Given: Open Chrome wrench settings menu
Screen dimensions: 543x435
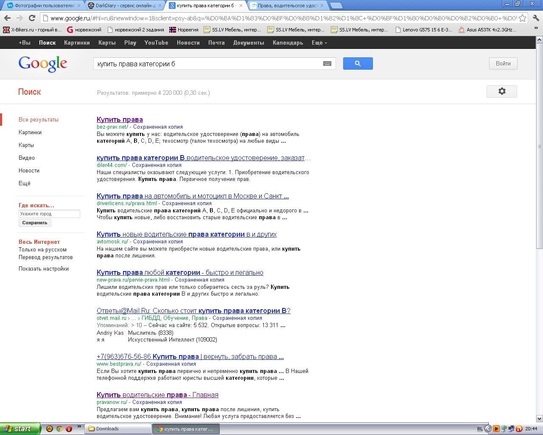Looking at the screenshot, I should coord(536,18).
